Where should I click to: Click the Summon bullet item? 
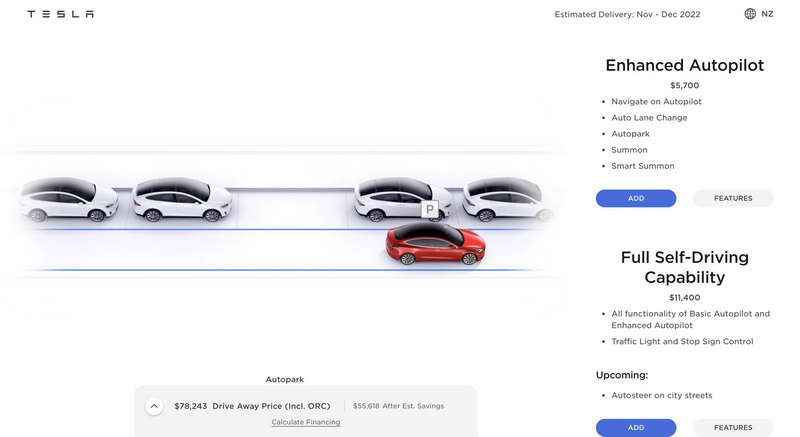[629, 150]
